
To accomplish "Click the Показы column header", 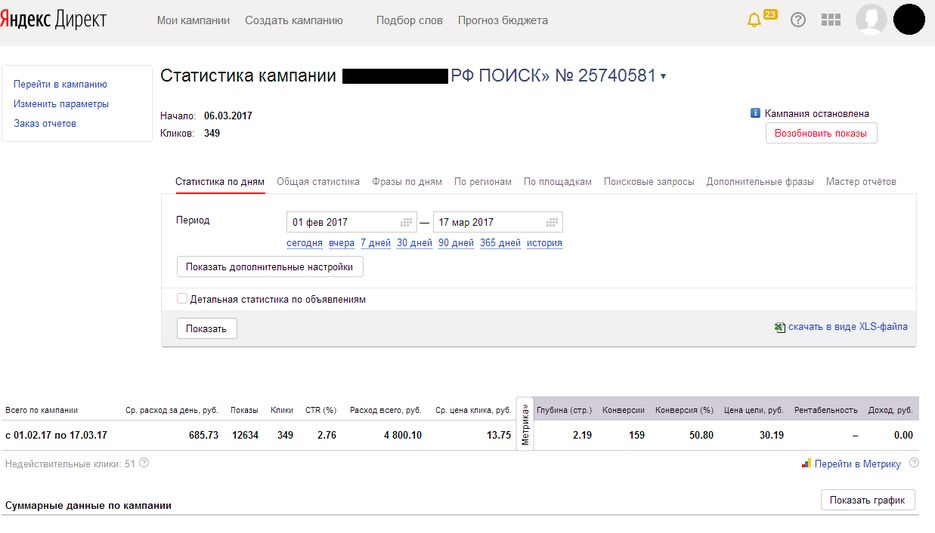I will [x=244, y=410].
